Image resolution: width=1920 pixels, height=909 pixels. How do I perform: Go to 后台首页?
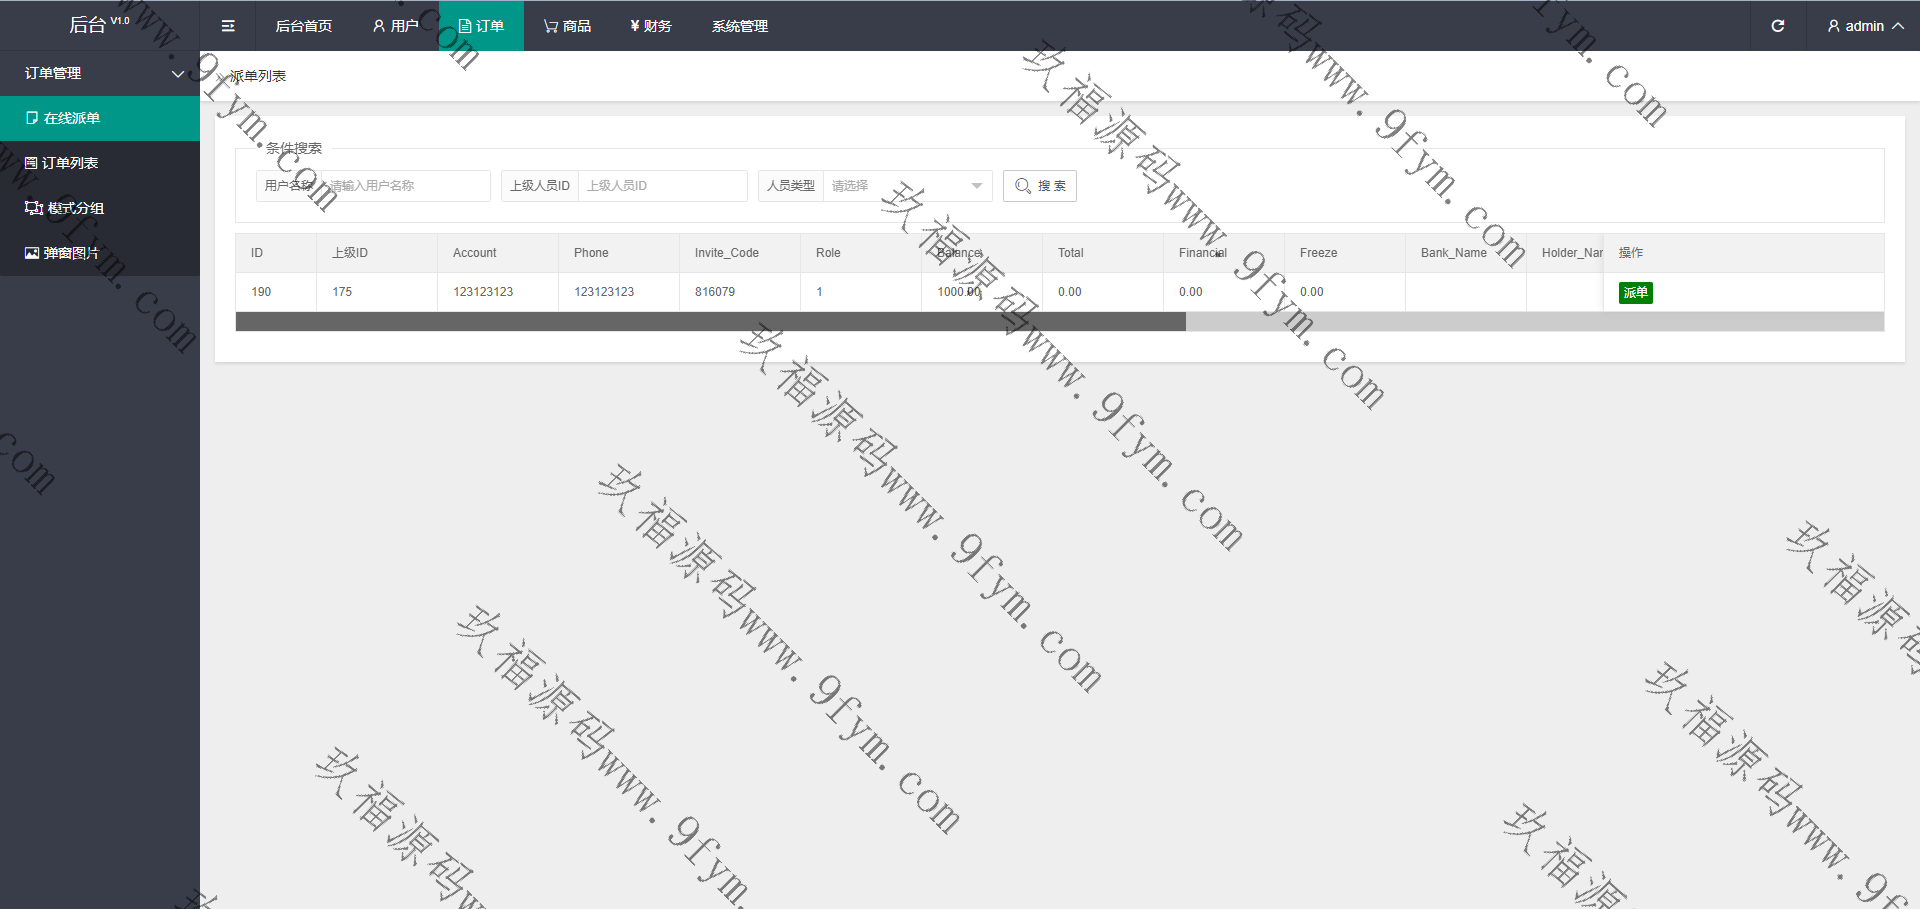304,26
